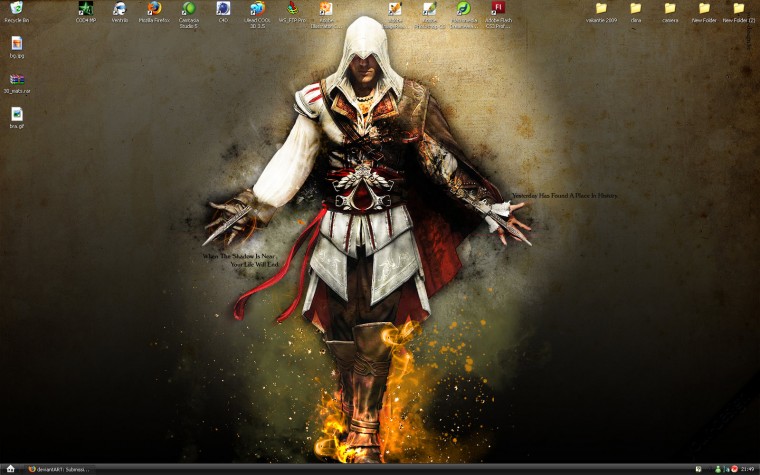Screen dimensions: 760x475
Task: Switch to the deviantART Firefox taskbar window
Action: (59, 469)
